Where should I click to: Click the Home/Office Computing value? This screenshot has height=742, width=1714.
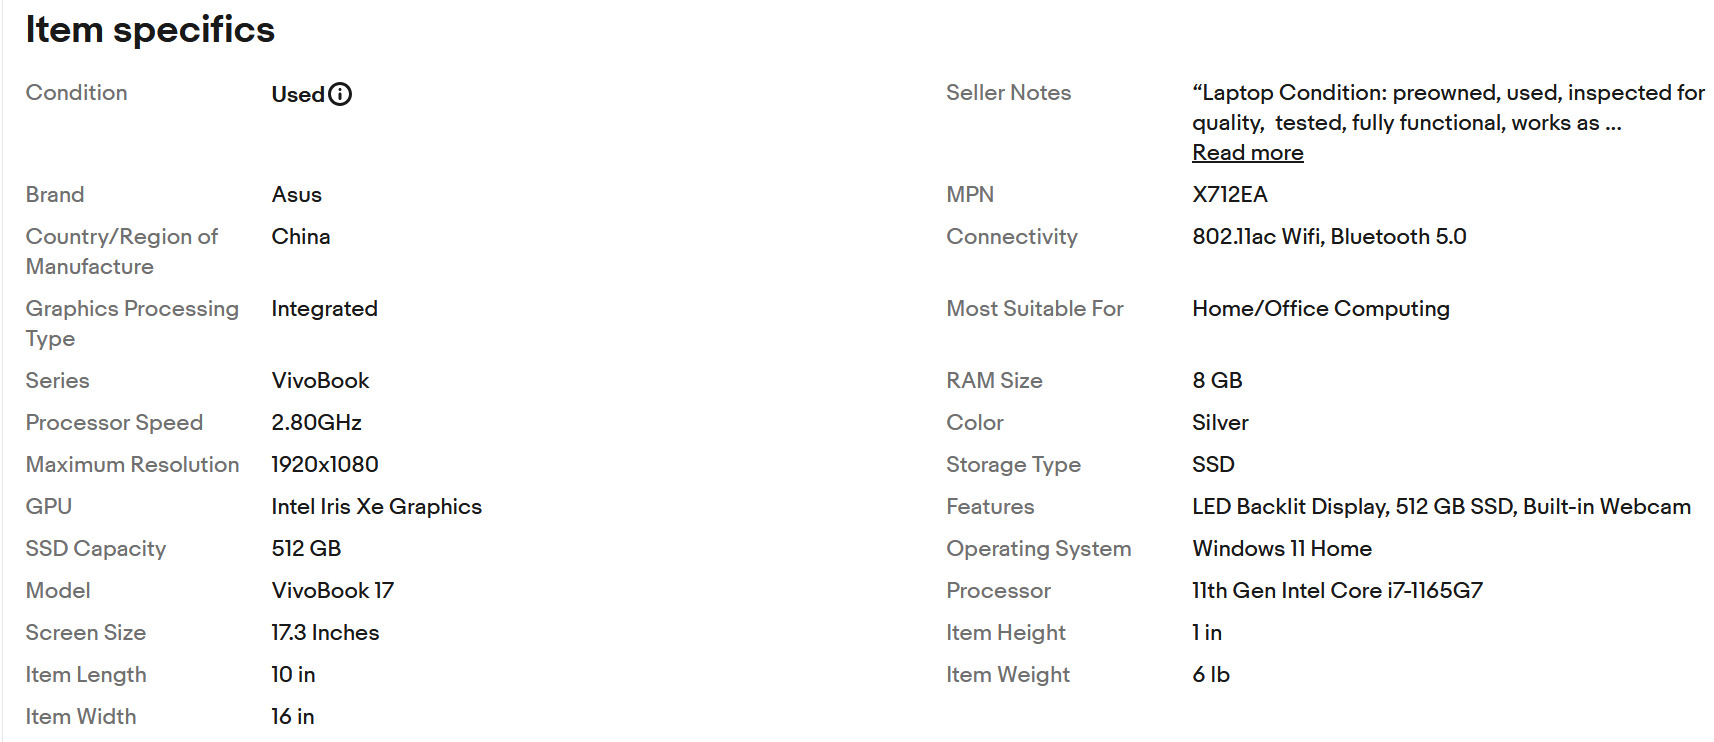[1321, 309]
